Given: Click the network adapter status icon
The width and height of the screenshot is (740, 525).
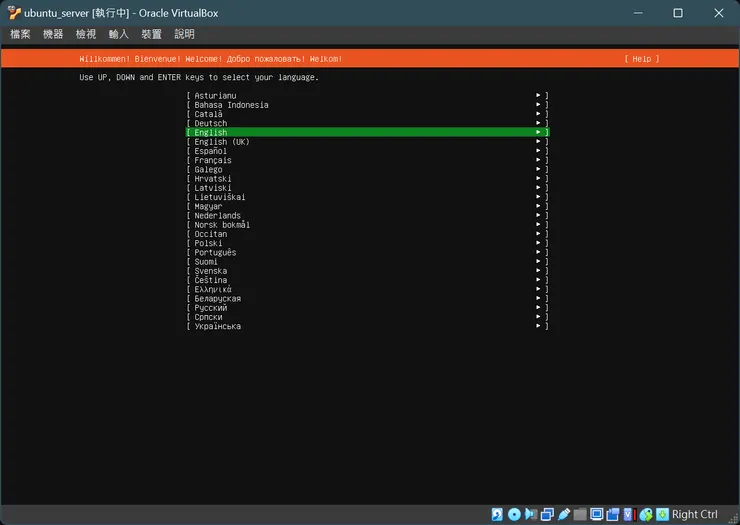Looking at the screenshot, I should point(547,514).
